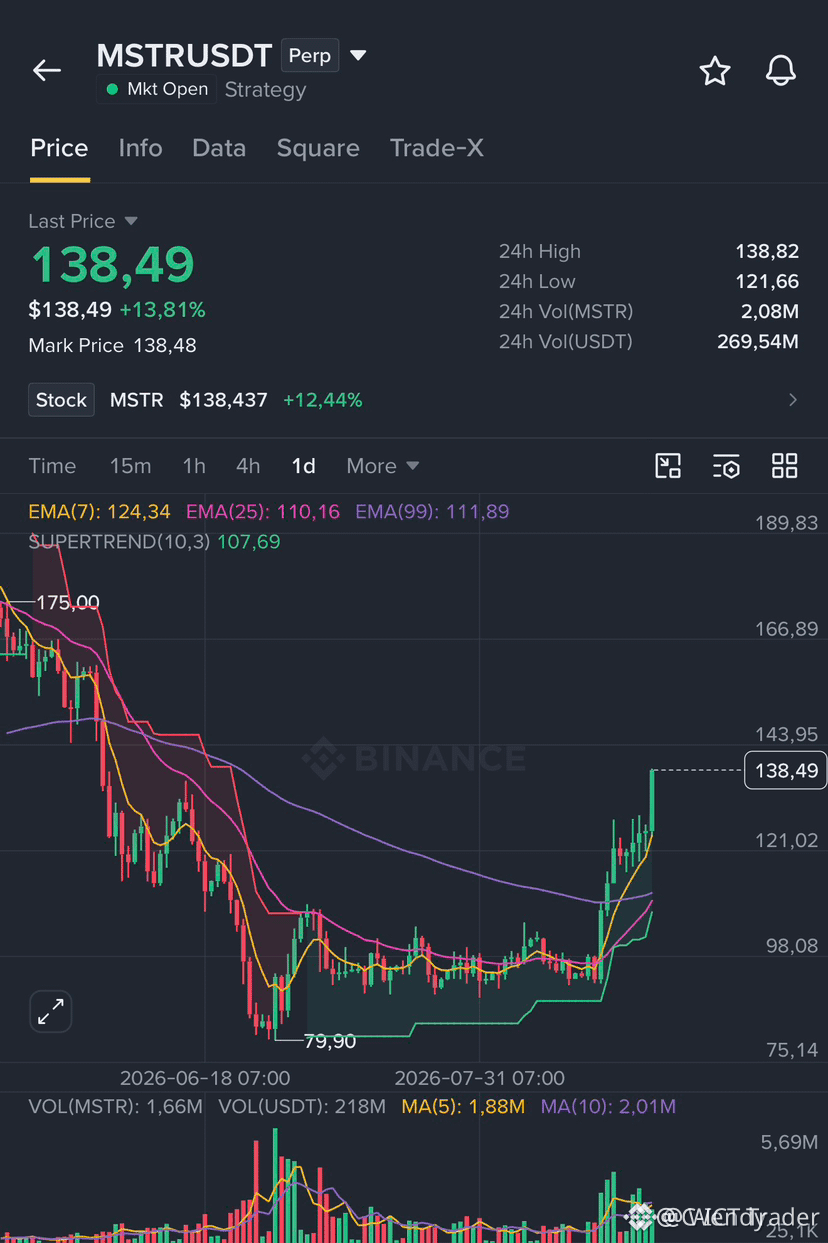Tap the +13,81% change percentage

[162, 310]
